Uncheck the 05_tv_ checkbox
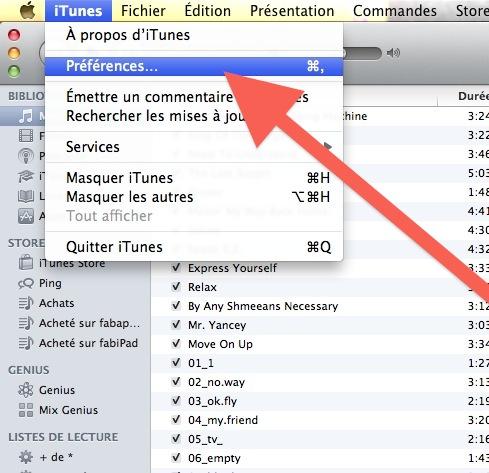The width and height of the screenshot is (489, 473). tap(176, 439)
